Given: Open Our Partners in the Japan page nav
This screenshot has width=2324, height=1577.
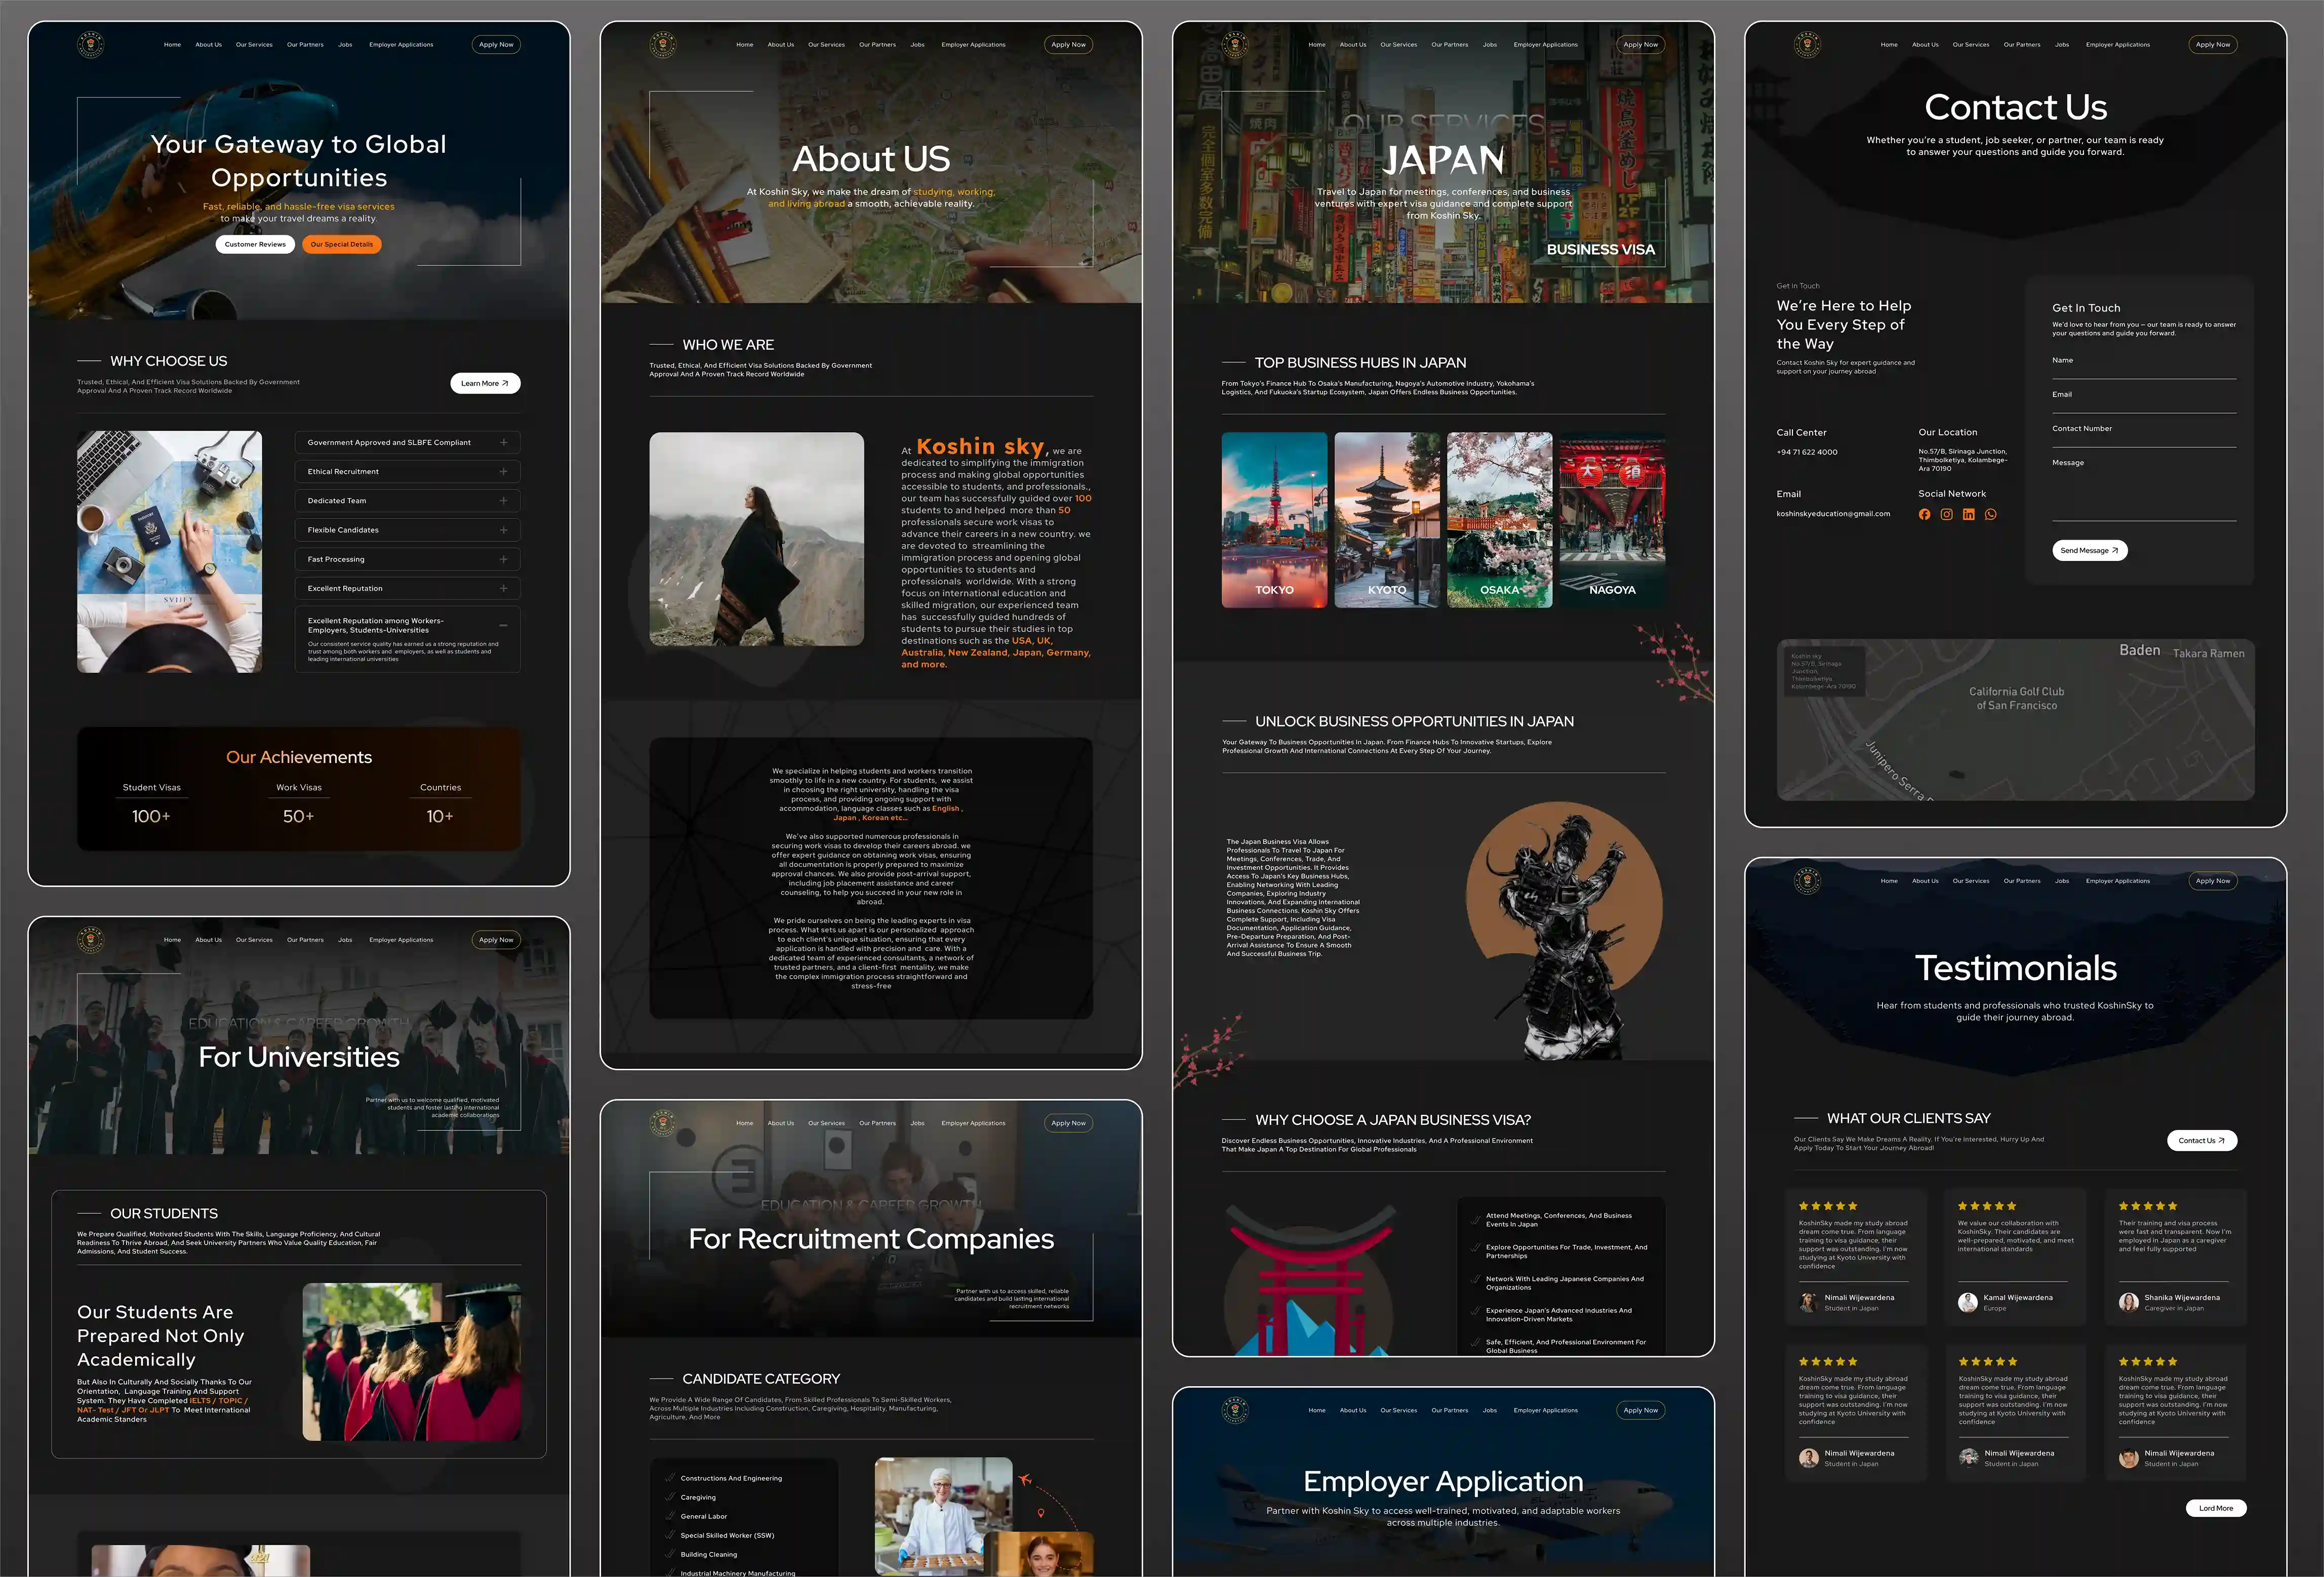Looking at the screenshot, I should (1449, 45).
